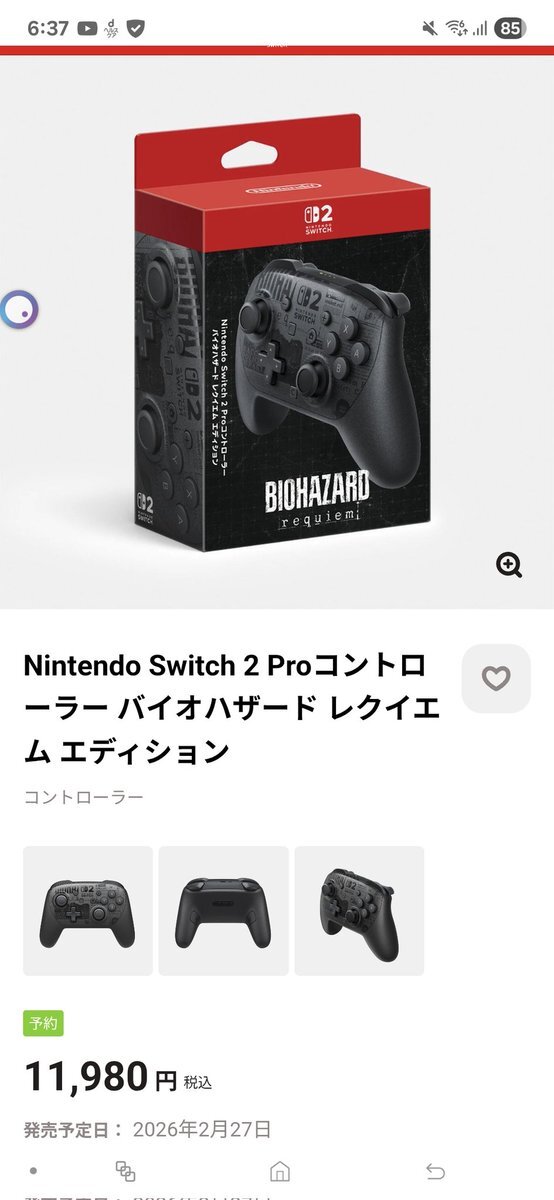Open the recent apps navigation icon
554x1200 pixels.
point(125,1171)
